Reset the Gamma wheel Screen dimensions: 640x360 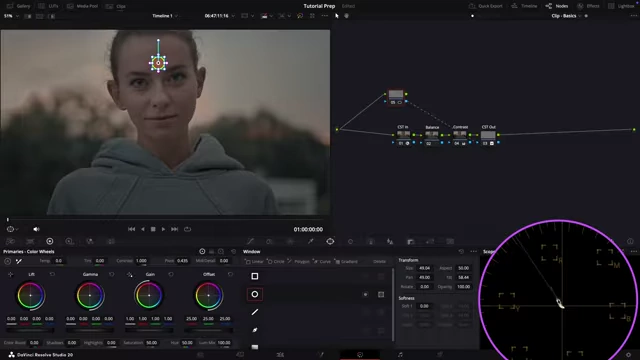click(x=111, y=274)
